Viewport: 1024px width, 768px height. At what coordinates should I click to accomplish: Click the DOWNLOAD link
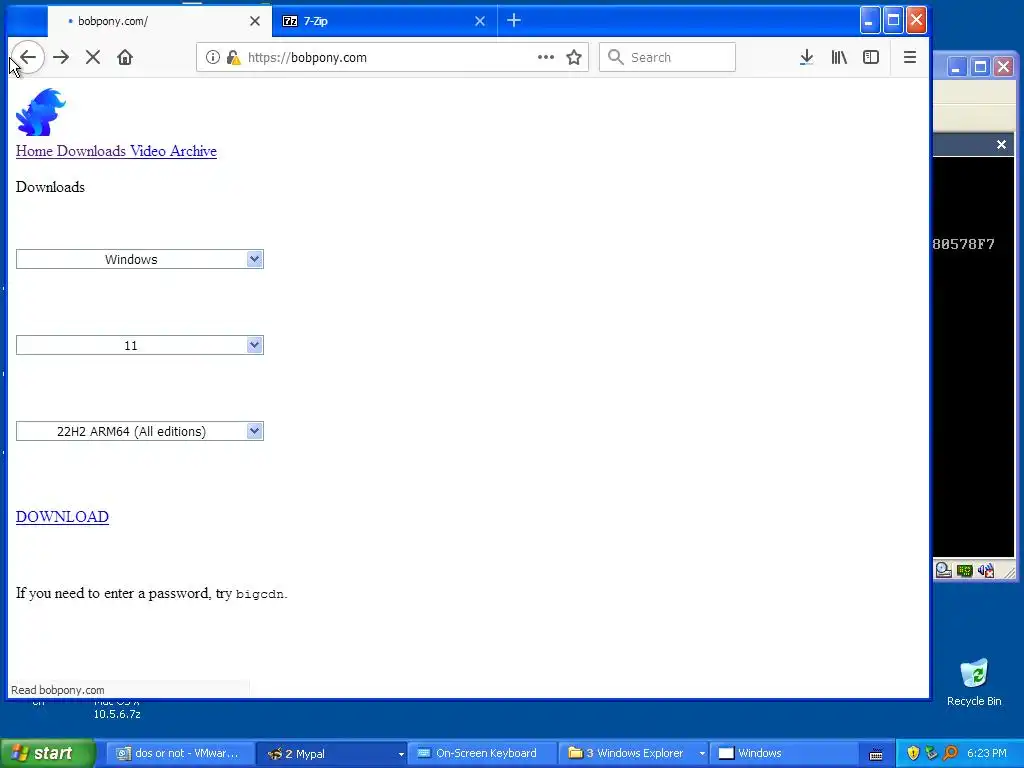[62, 517]
